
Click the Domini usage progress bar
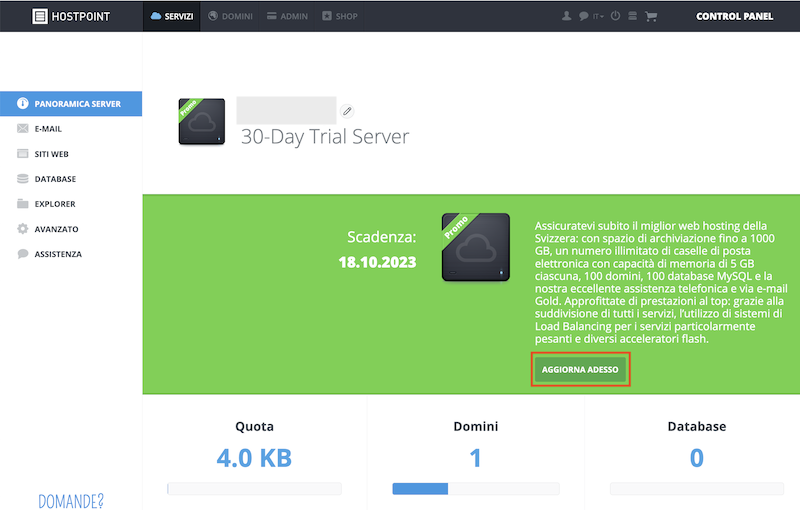476,489
